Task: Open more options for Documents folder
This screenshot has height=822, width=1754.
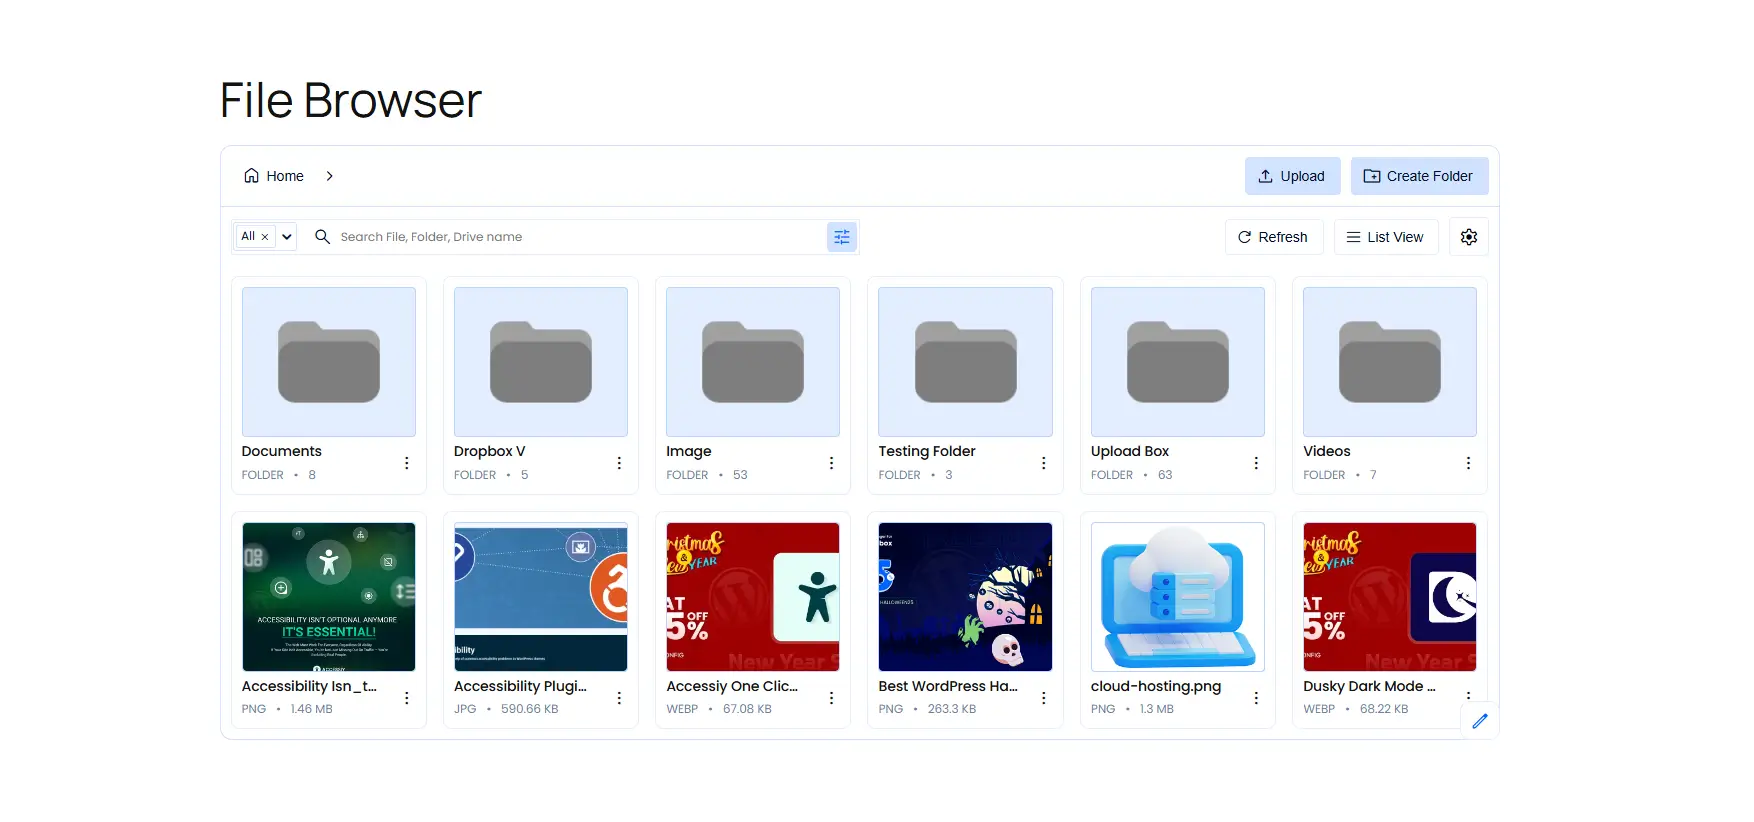Action: click(x=407, y=463)
